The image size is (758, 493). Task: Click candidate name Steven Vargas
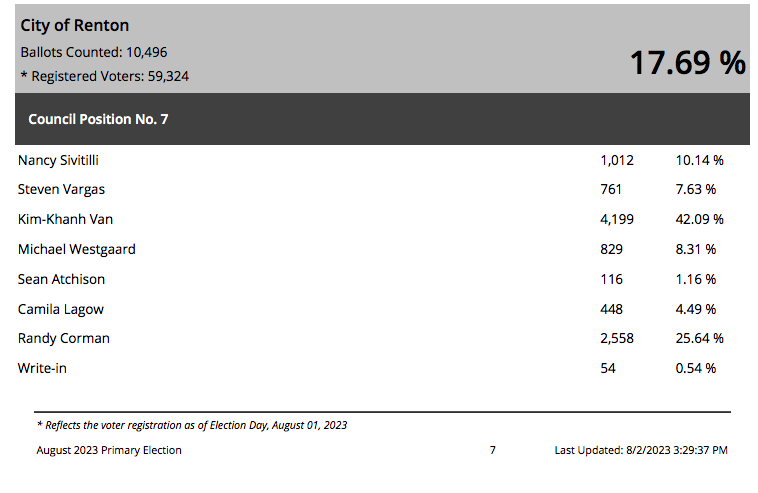click(61, 189)
